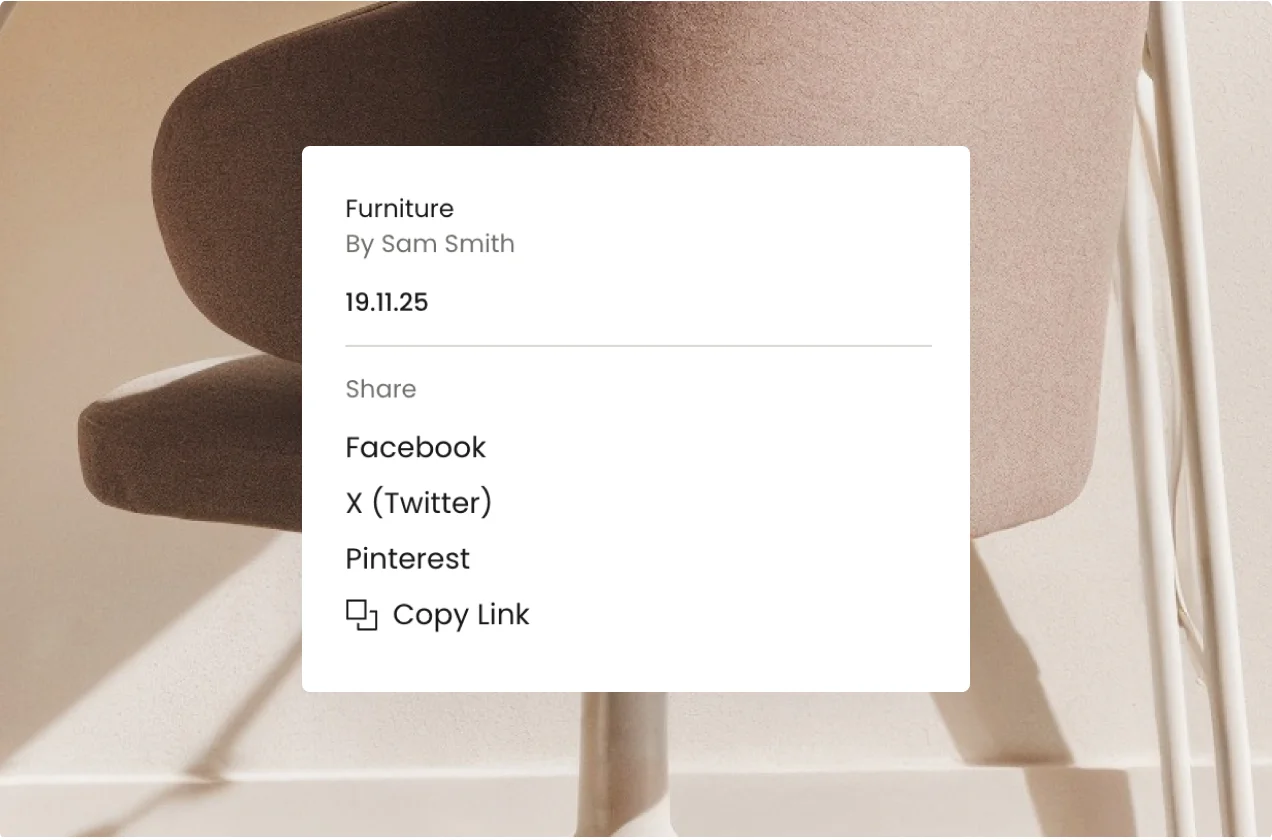Open author By Sam Smith
The height and width of the screenshot is (840, 1272).
430,244
